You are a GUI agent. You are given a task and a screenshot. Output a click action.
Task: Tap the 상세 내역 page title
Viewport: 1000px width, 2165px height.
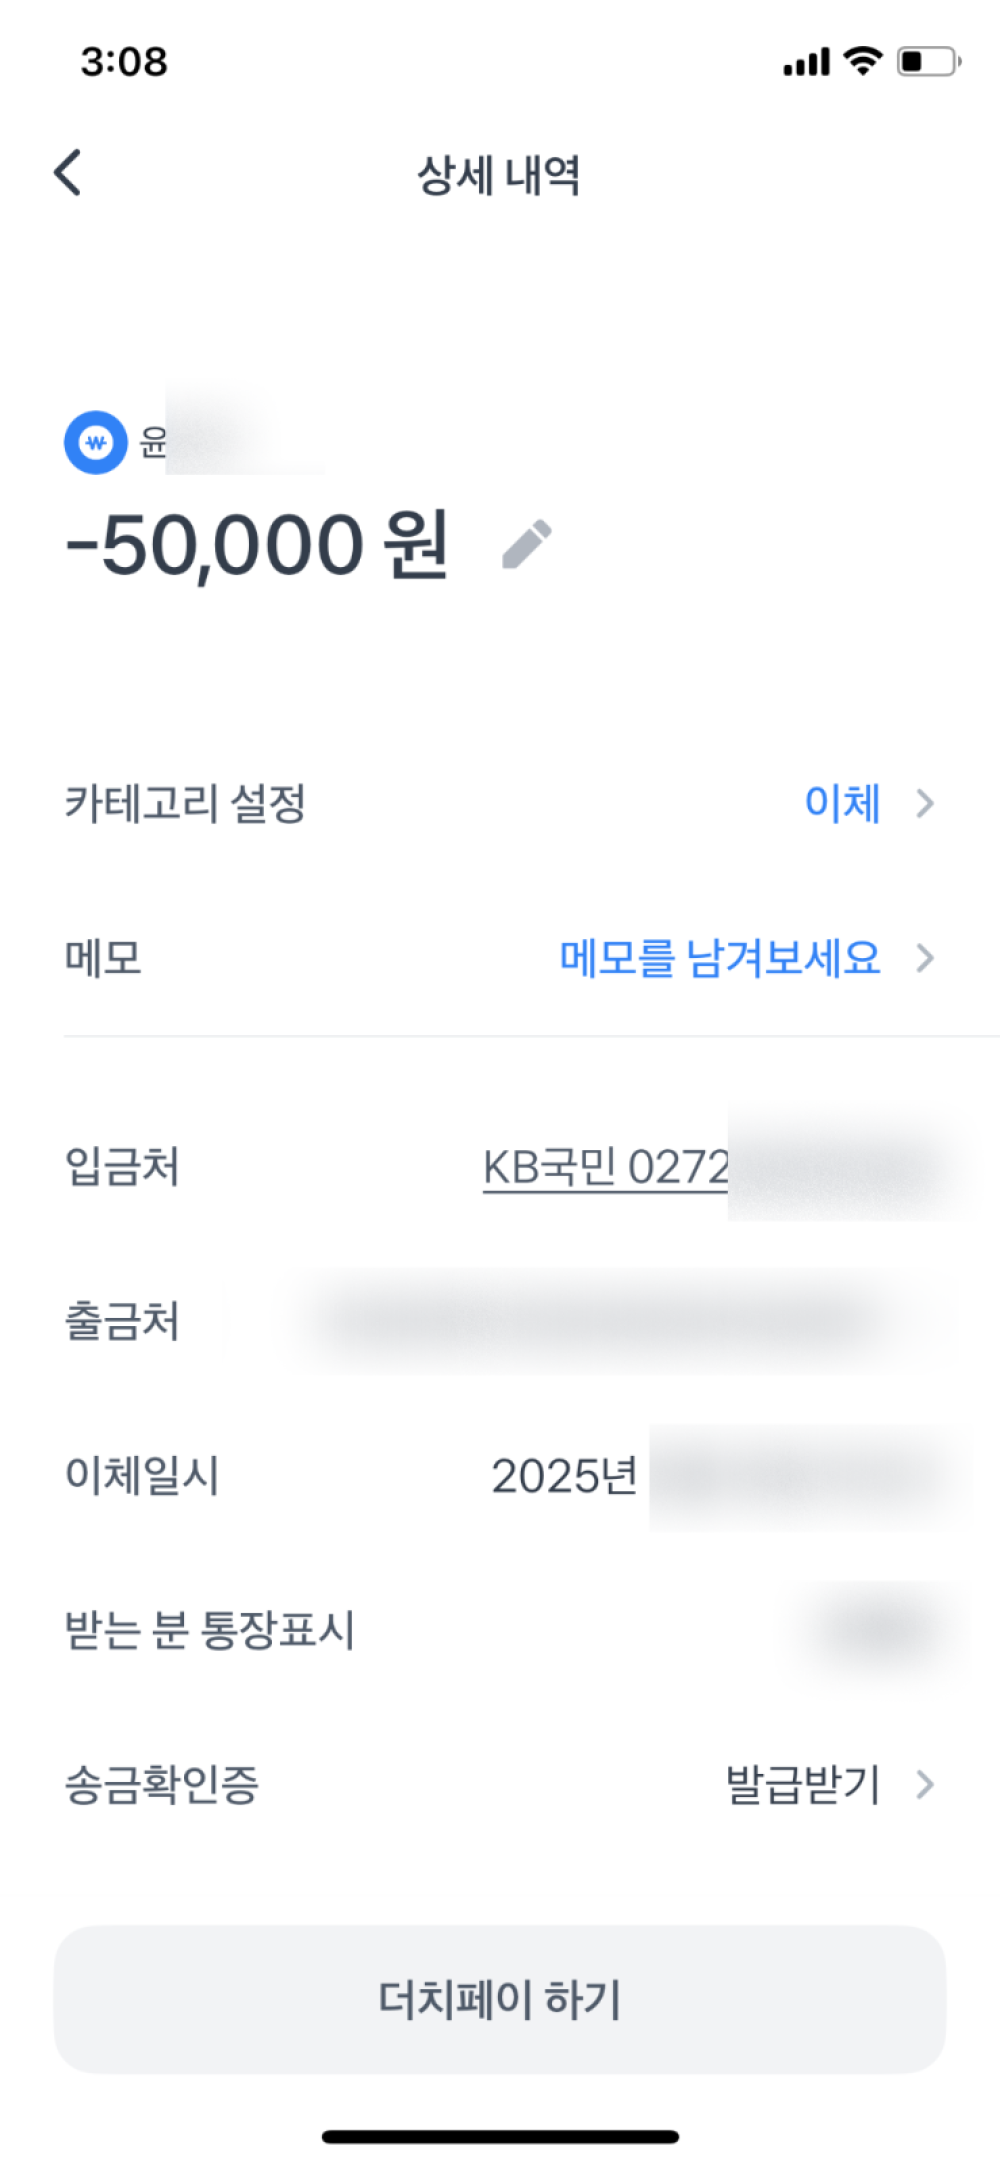[499, 175]
